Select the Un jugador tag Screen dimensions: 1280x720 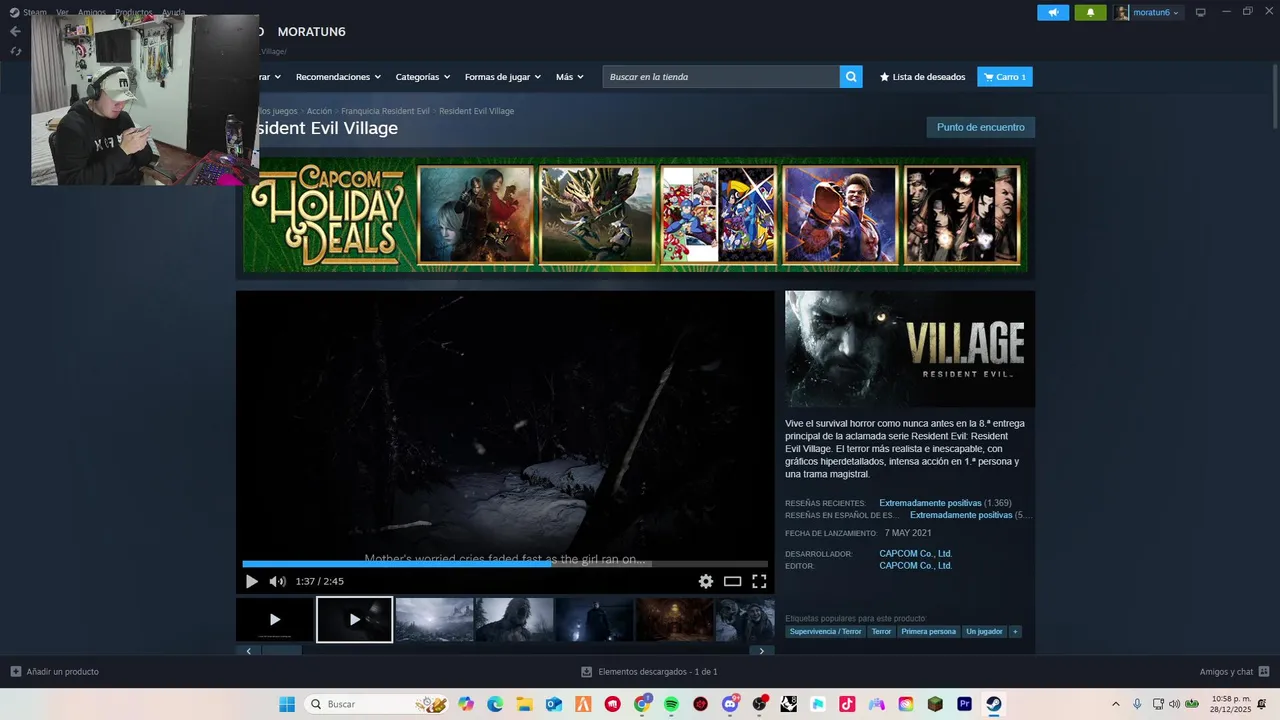[984, 632]
